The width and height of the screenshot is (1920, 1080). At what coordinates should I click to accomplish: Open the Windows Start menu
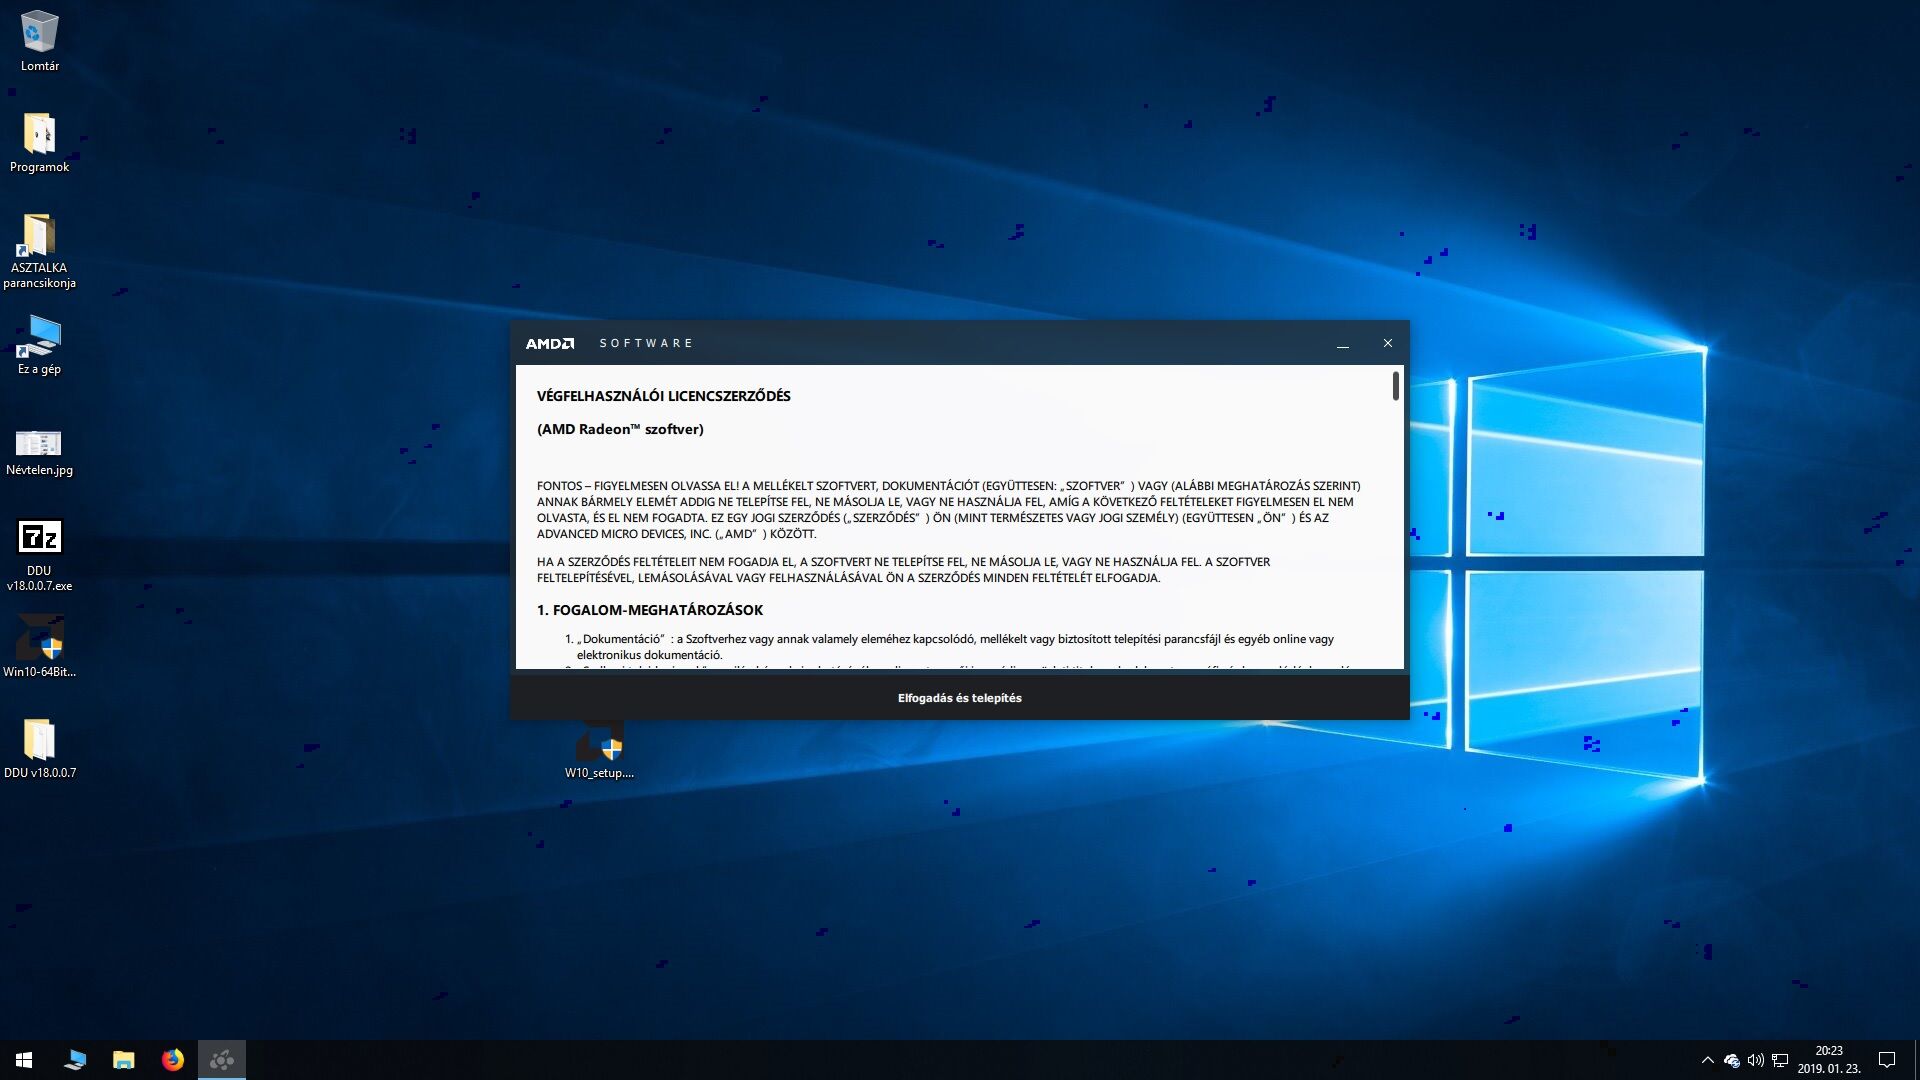pyautogui.click(x=24, y=1060)
